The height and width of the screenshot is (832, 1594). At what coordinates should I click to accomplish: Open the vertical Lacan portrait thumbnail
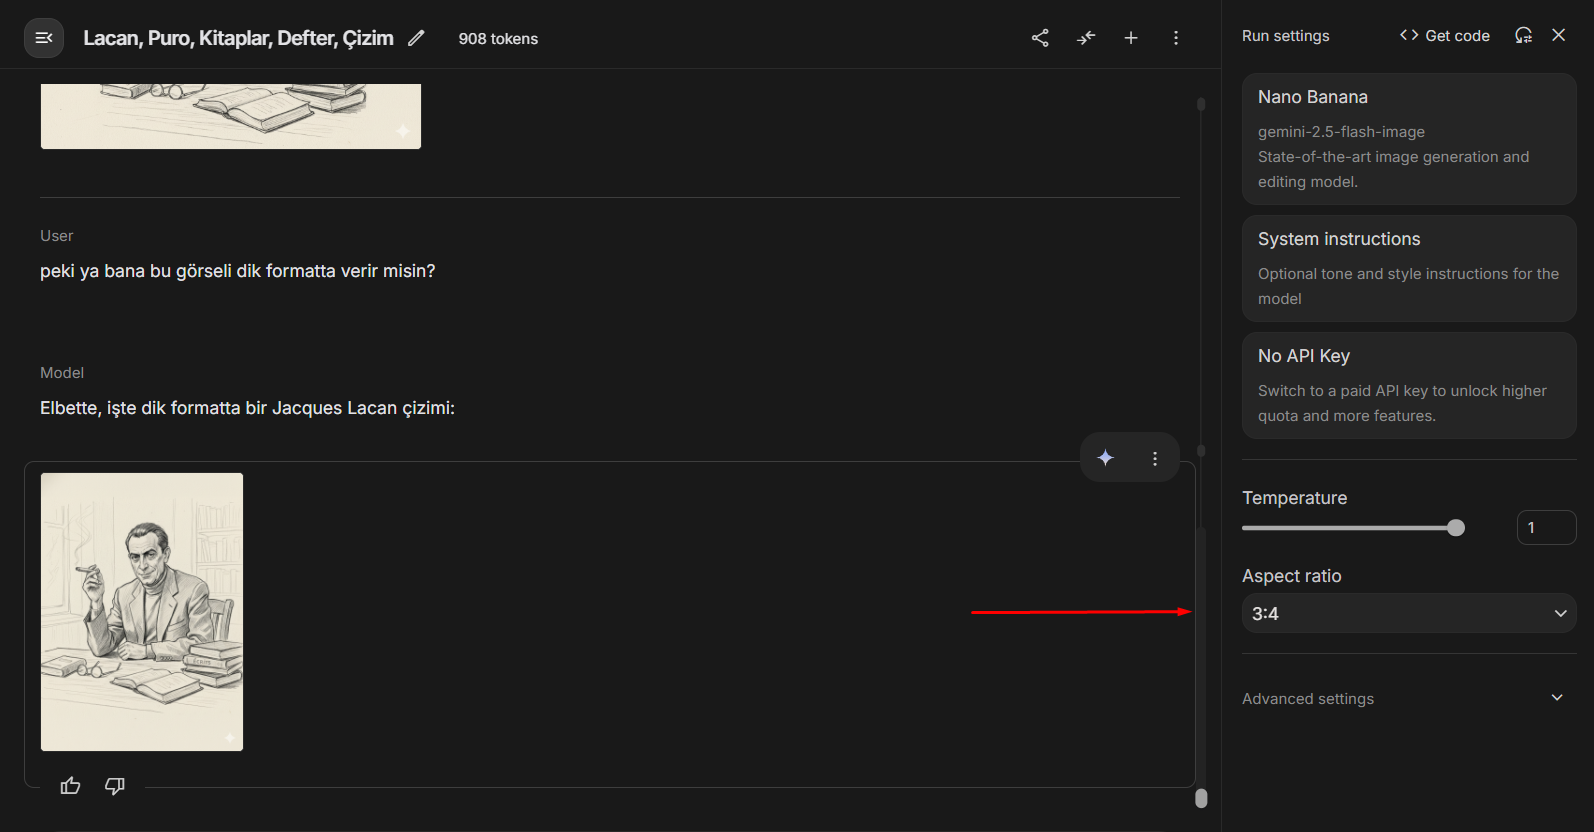click(142, 612)
